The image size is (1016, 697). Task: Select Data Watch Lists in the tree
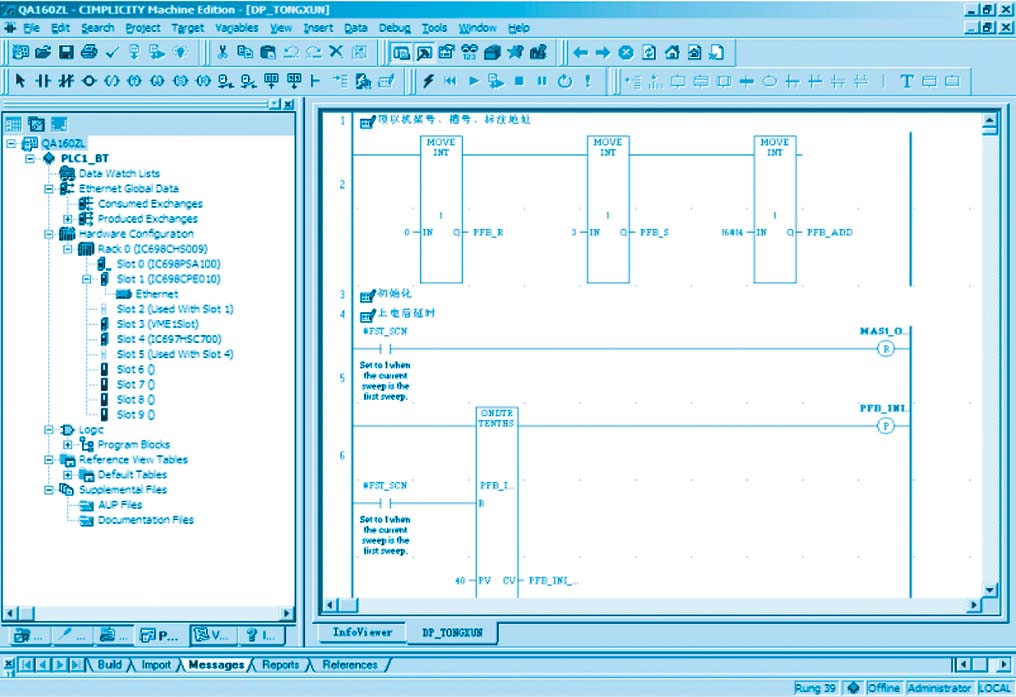coord(119,174)
